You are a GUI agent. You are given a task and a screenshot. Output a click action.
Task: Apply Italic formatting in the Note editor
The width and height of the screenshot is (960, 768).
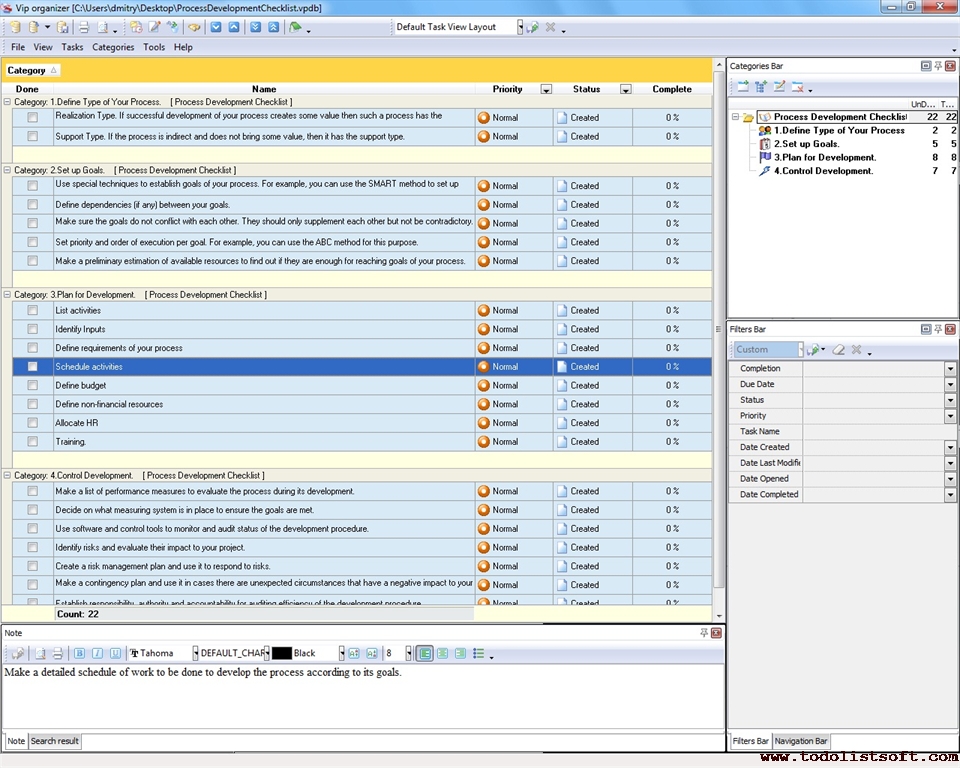pos(97,653)
